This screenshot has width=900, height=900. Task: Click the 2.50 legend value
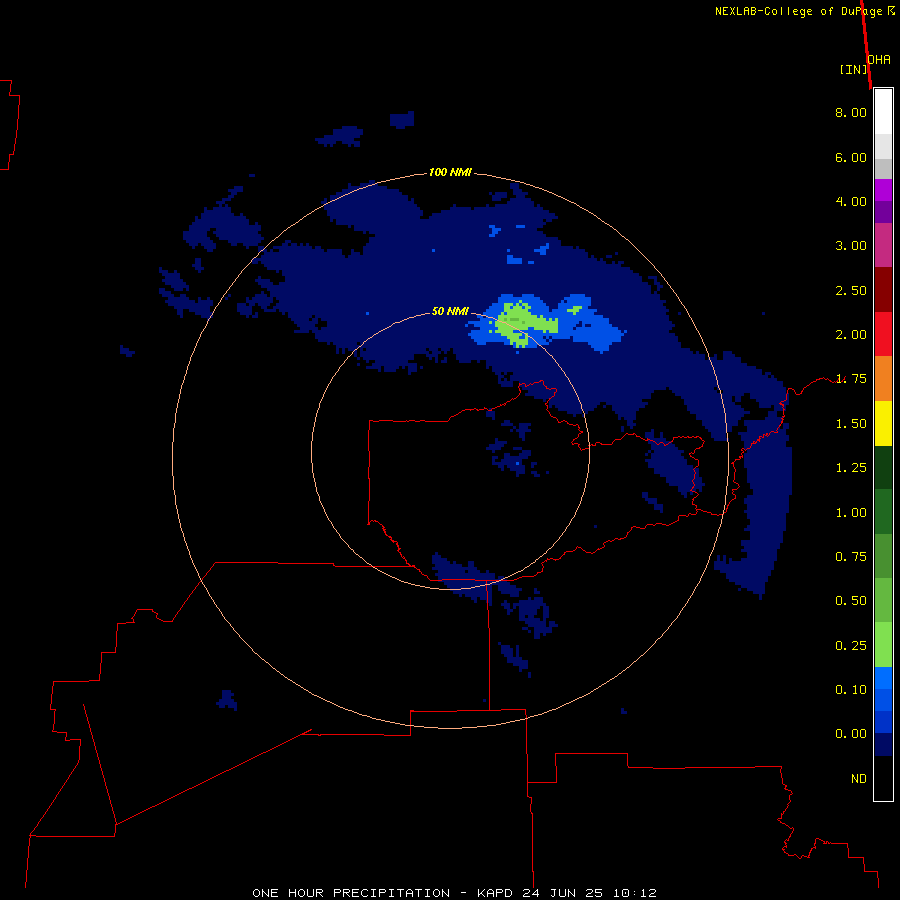[x=851, y=290]
